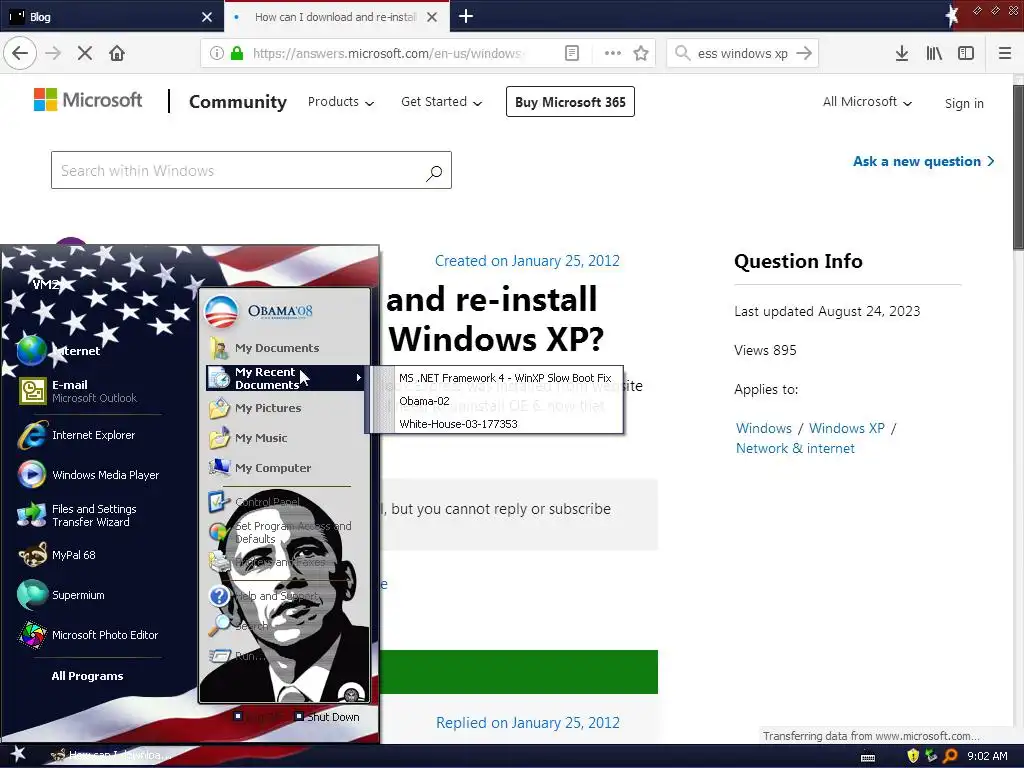Screen dimensions: 1024x768
Task: Click the Search within Windows field
Action: coord(251,170)
